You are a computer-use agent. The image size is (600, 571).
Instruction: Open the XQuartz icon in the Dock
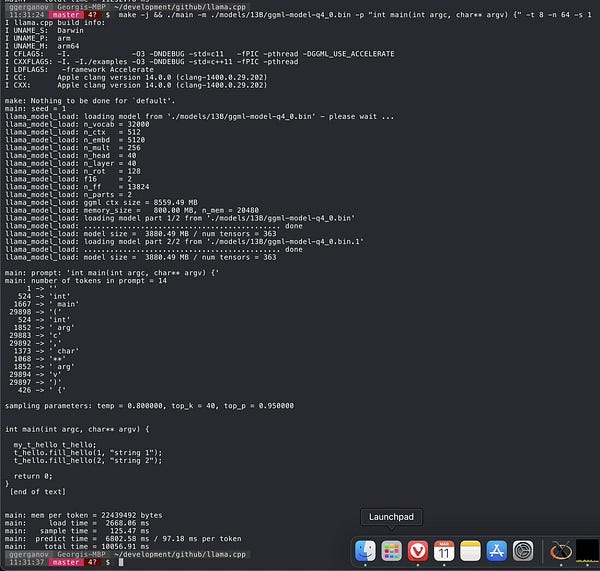(x=561, y=551)
